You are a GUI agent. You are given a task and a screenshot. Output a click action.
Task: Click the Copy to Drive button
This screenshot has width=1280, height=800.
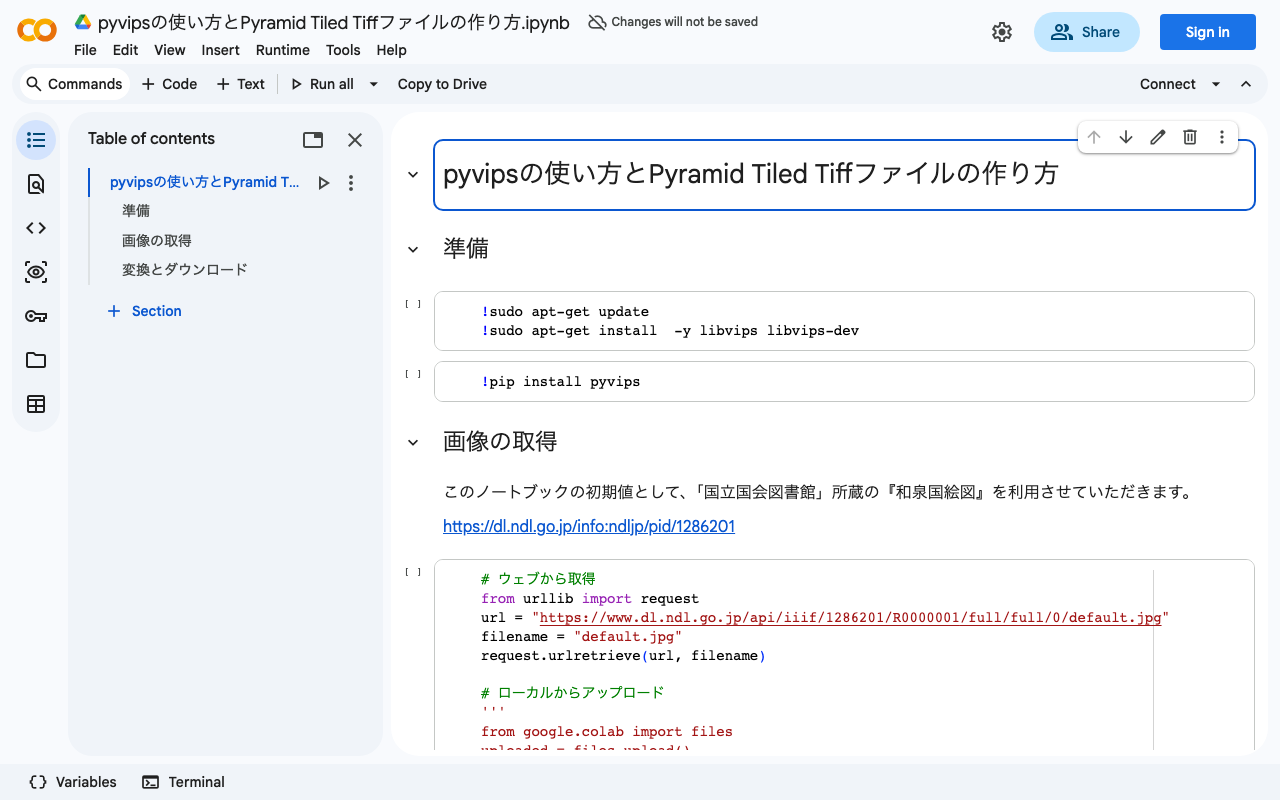coord(442,84)
